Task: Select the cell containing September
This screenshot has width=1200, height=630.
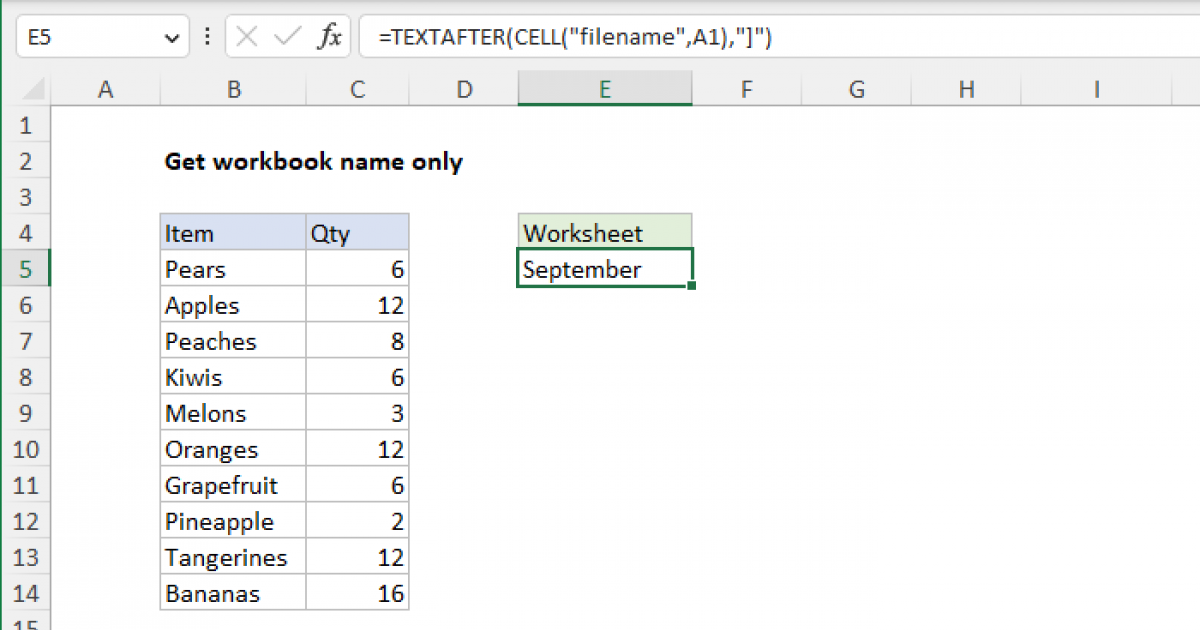Action: coord(604,268)
